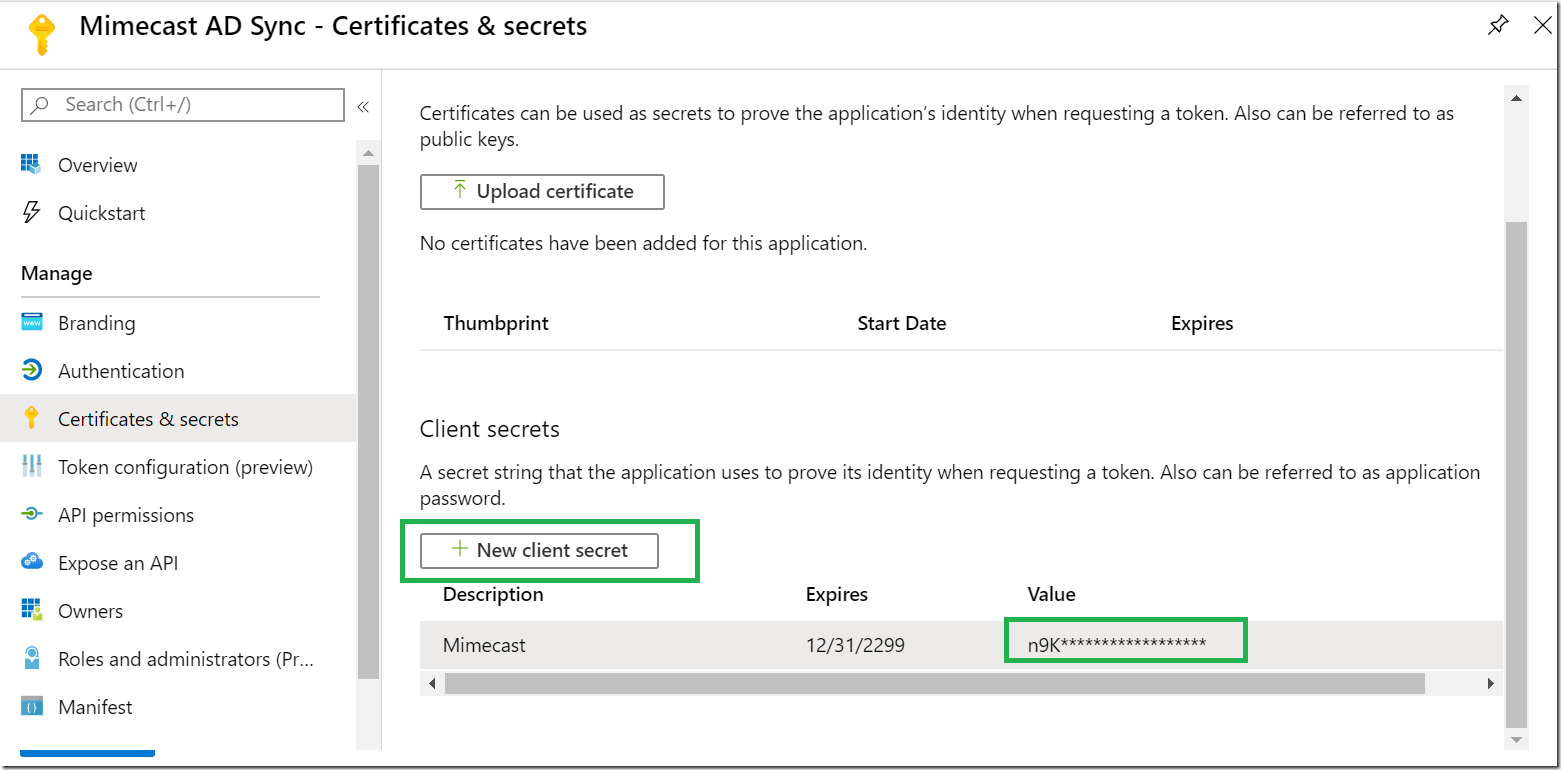Screen dimensions: 1561x770
Task: Click the horizontal scrollbar thumb
Action: coord(934,683)
